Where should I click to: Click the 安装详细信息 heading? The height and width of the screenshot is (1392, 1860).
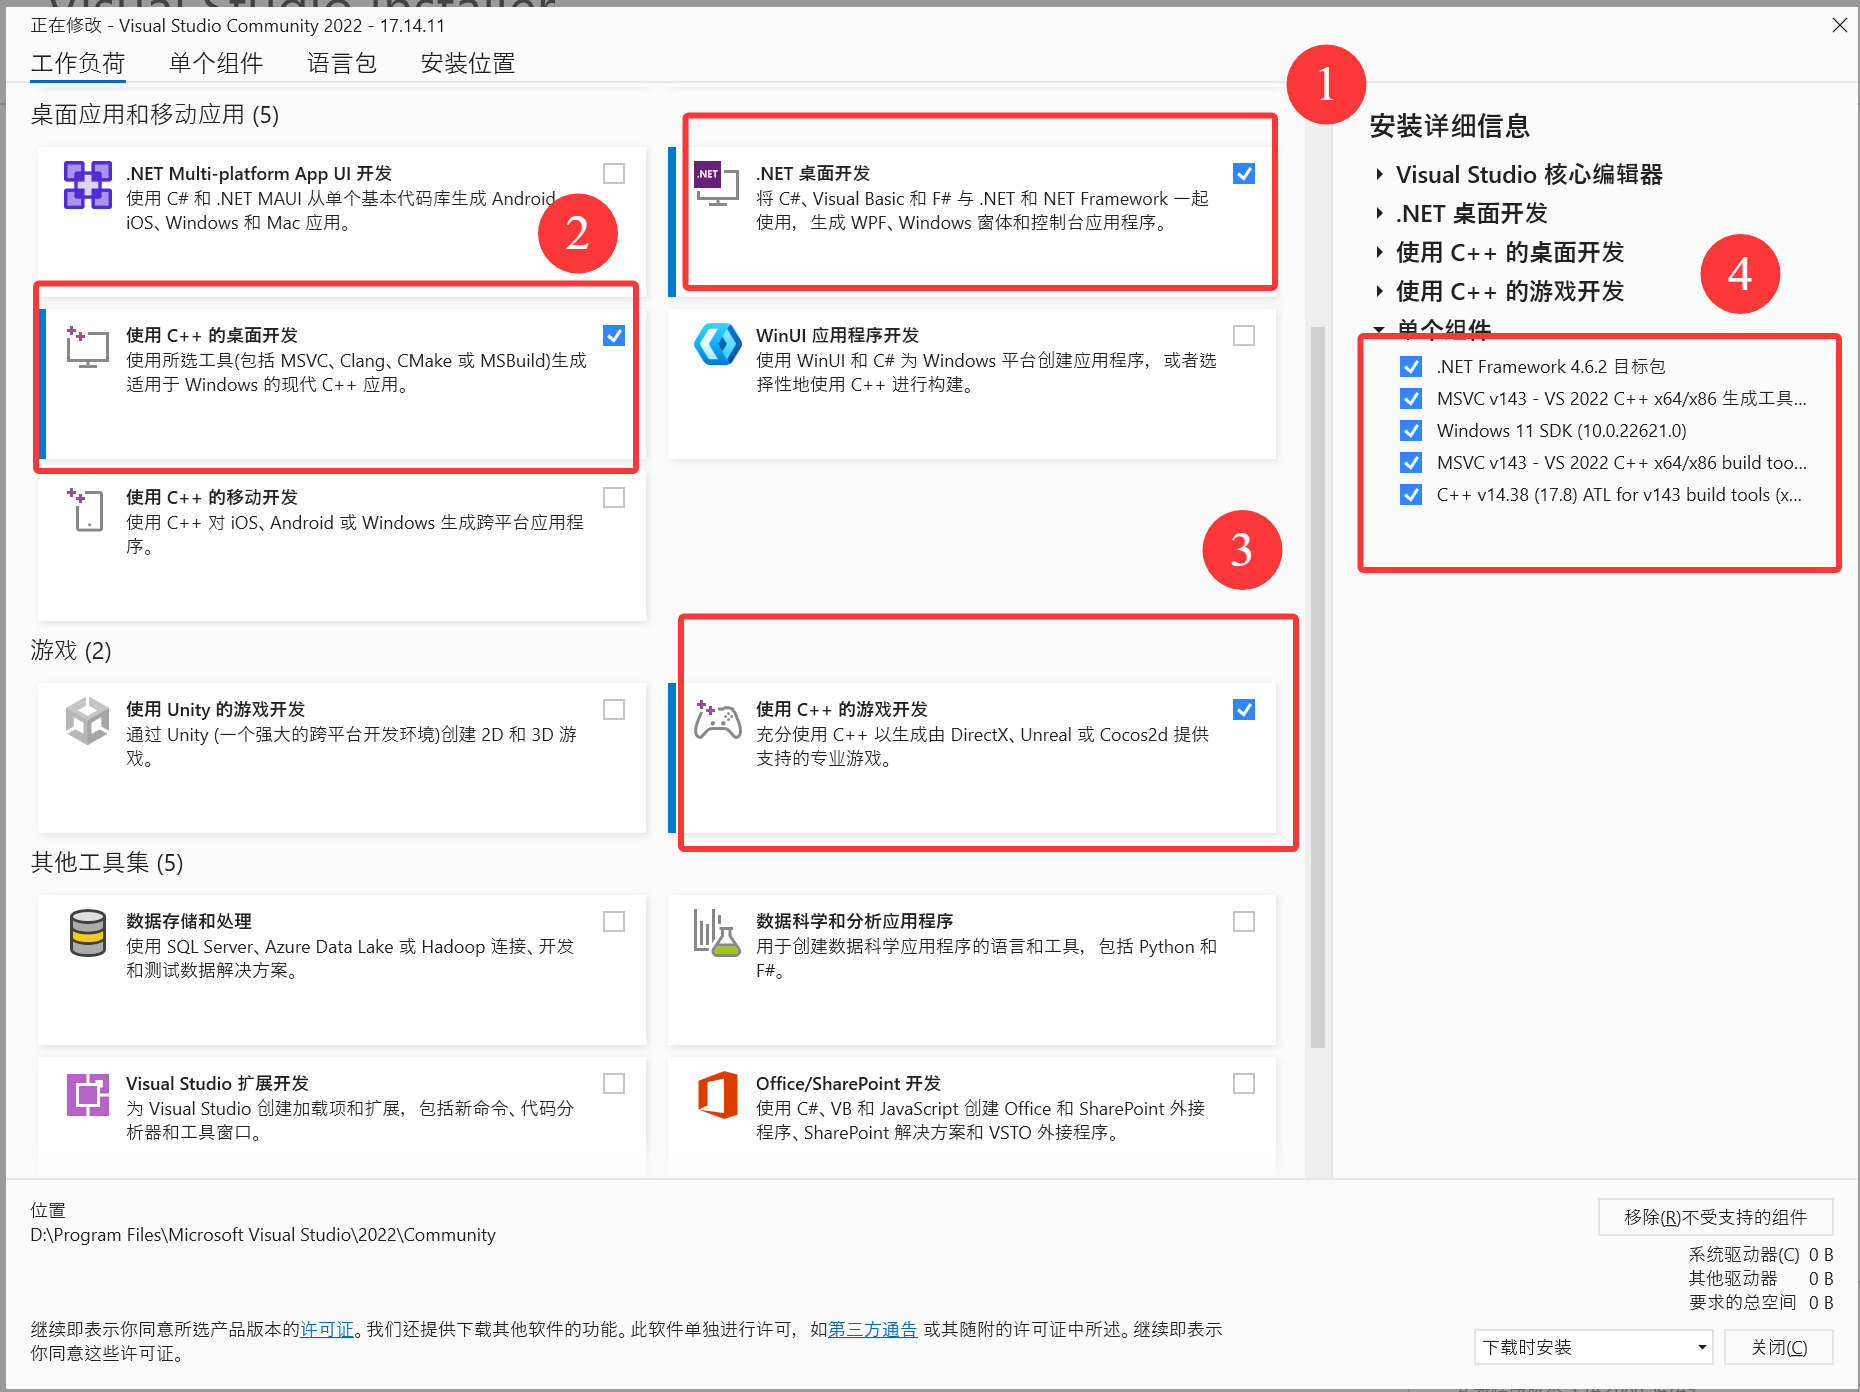tap(1450, 126)
